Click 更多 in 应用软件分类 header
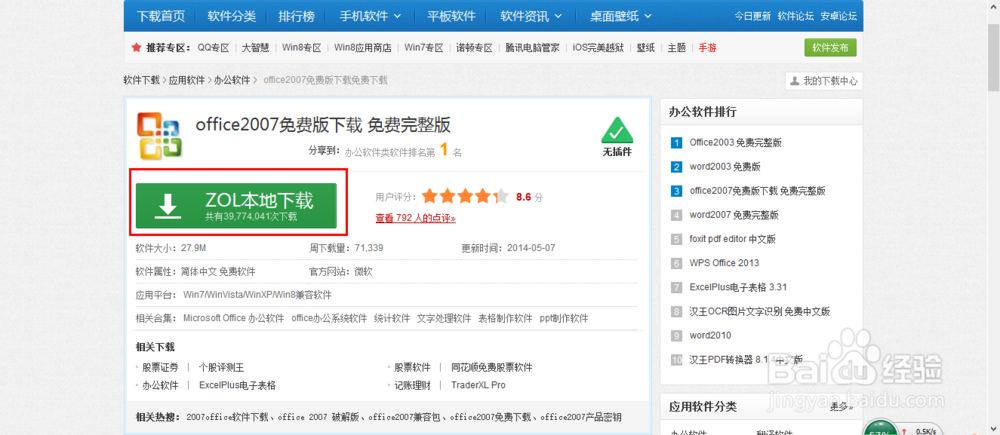Viewport: 1000px width, 435px height. pyautogui.click(x=842, y=406)
